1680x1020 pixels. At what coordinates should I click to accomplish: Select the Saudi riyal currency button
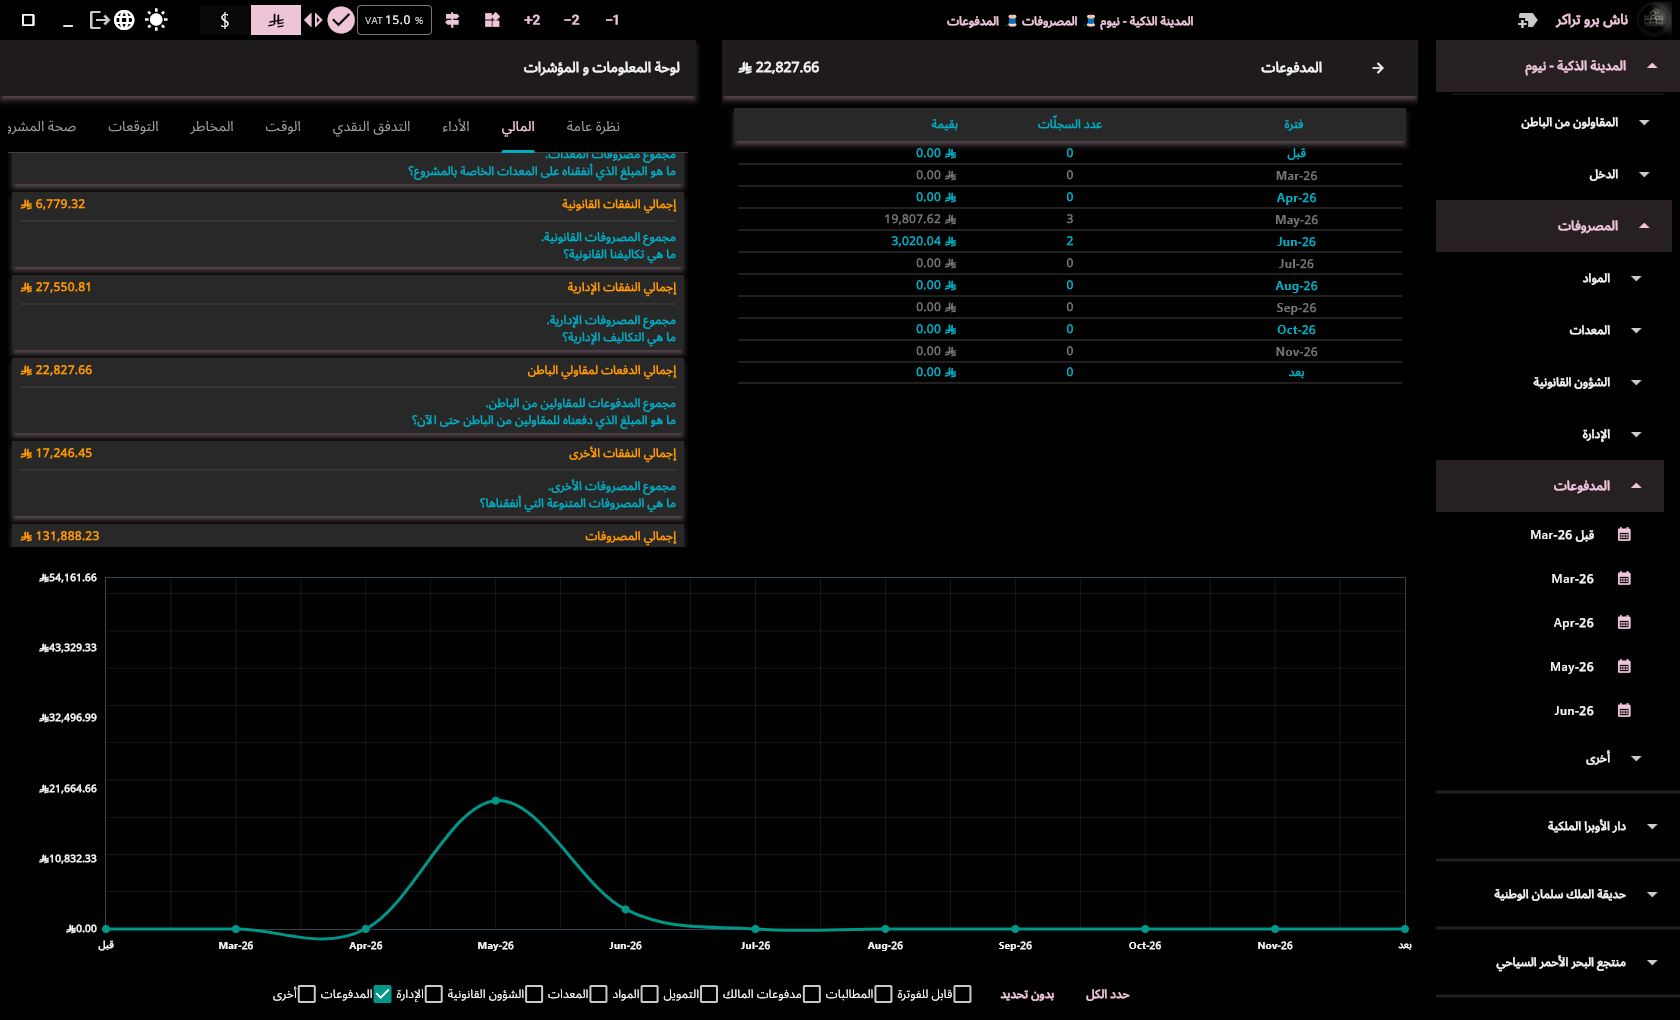point(276,20)
